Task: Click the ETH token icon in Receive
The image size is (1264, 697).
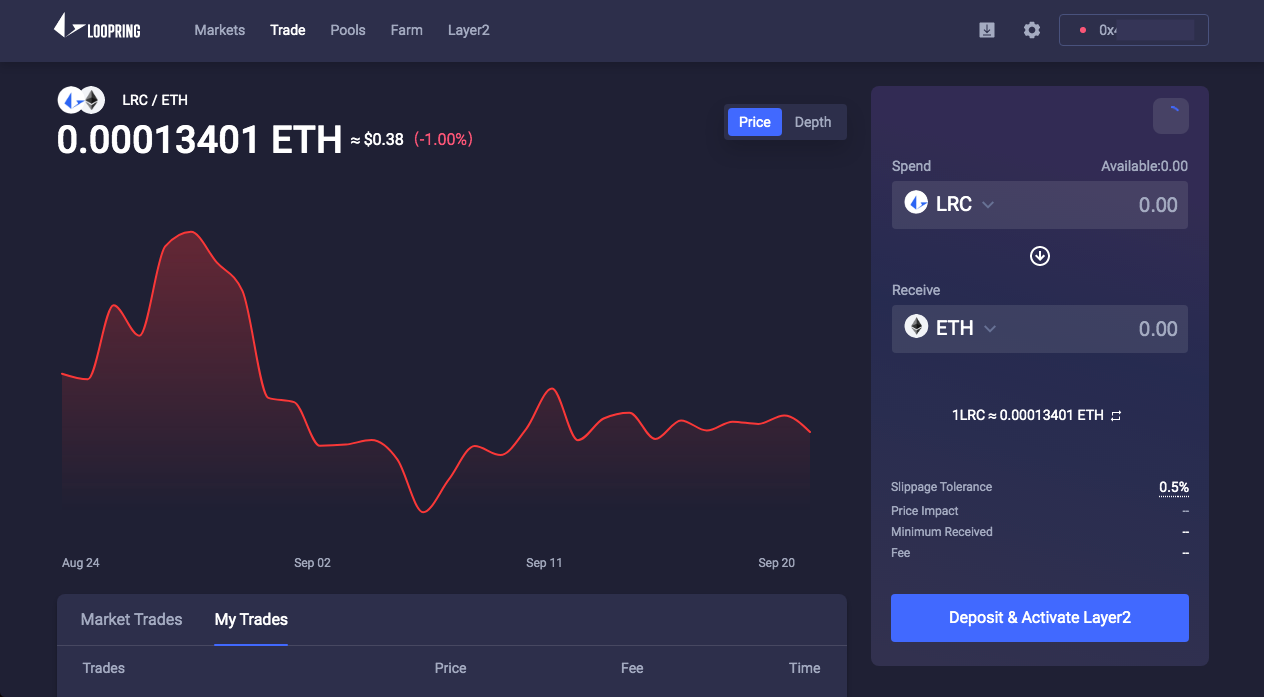Action: click(x=916, y=327)
